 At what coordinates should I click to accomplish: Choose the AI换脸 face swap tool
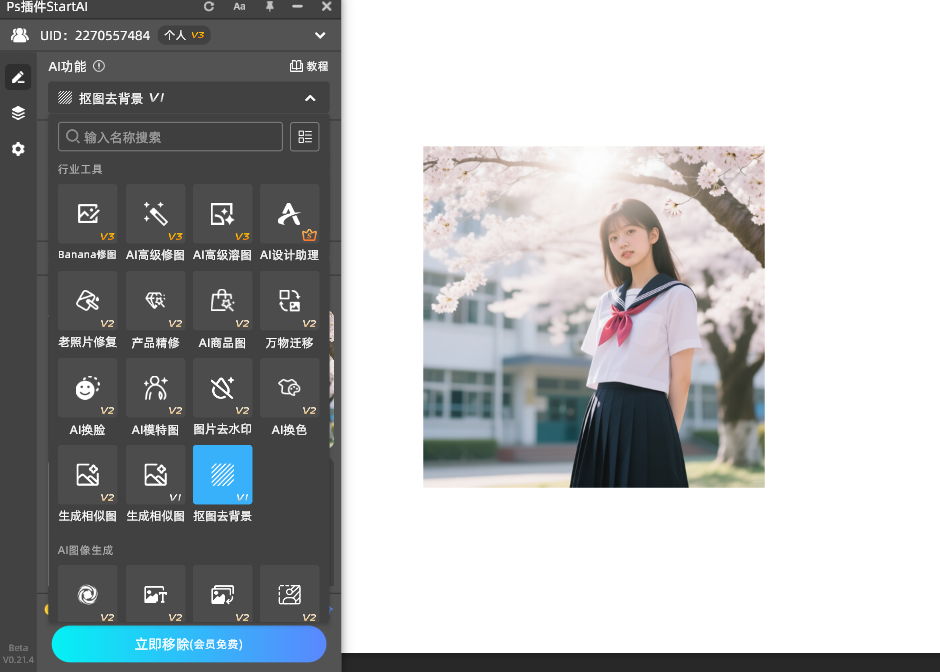[88, 388]
